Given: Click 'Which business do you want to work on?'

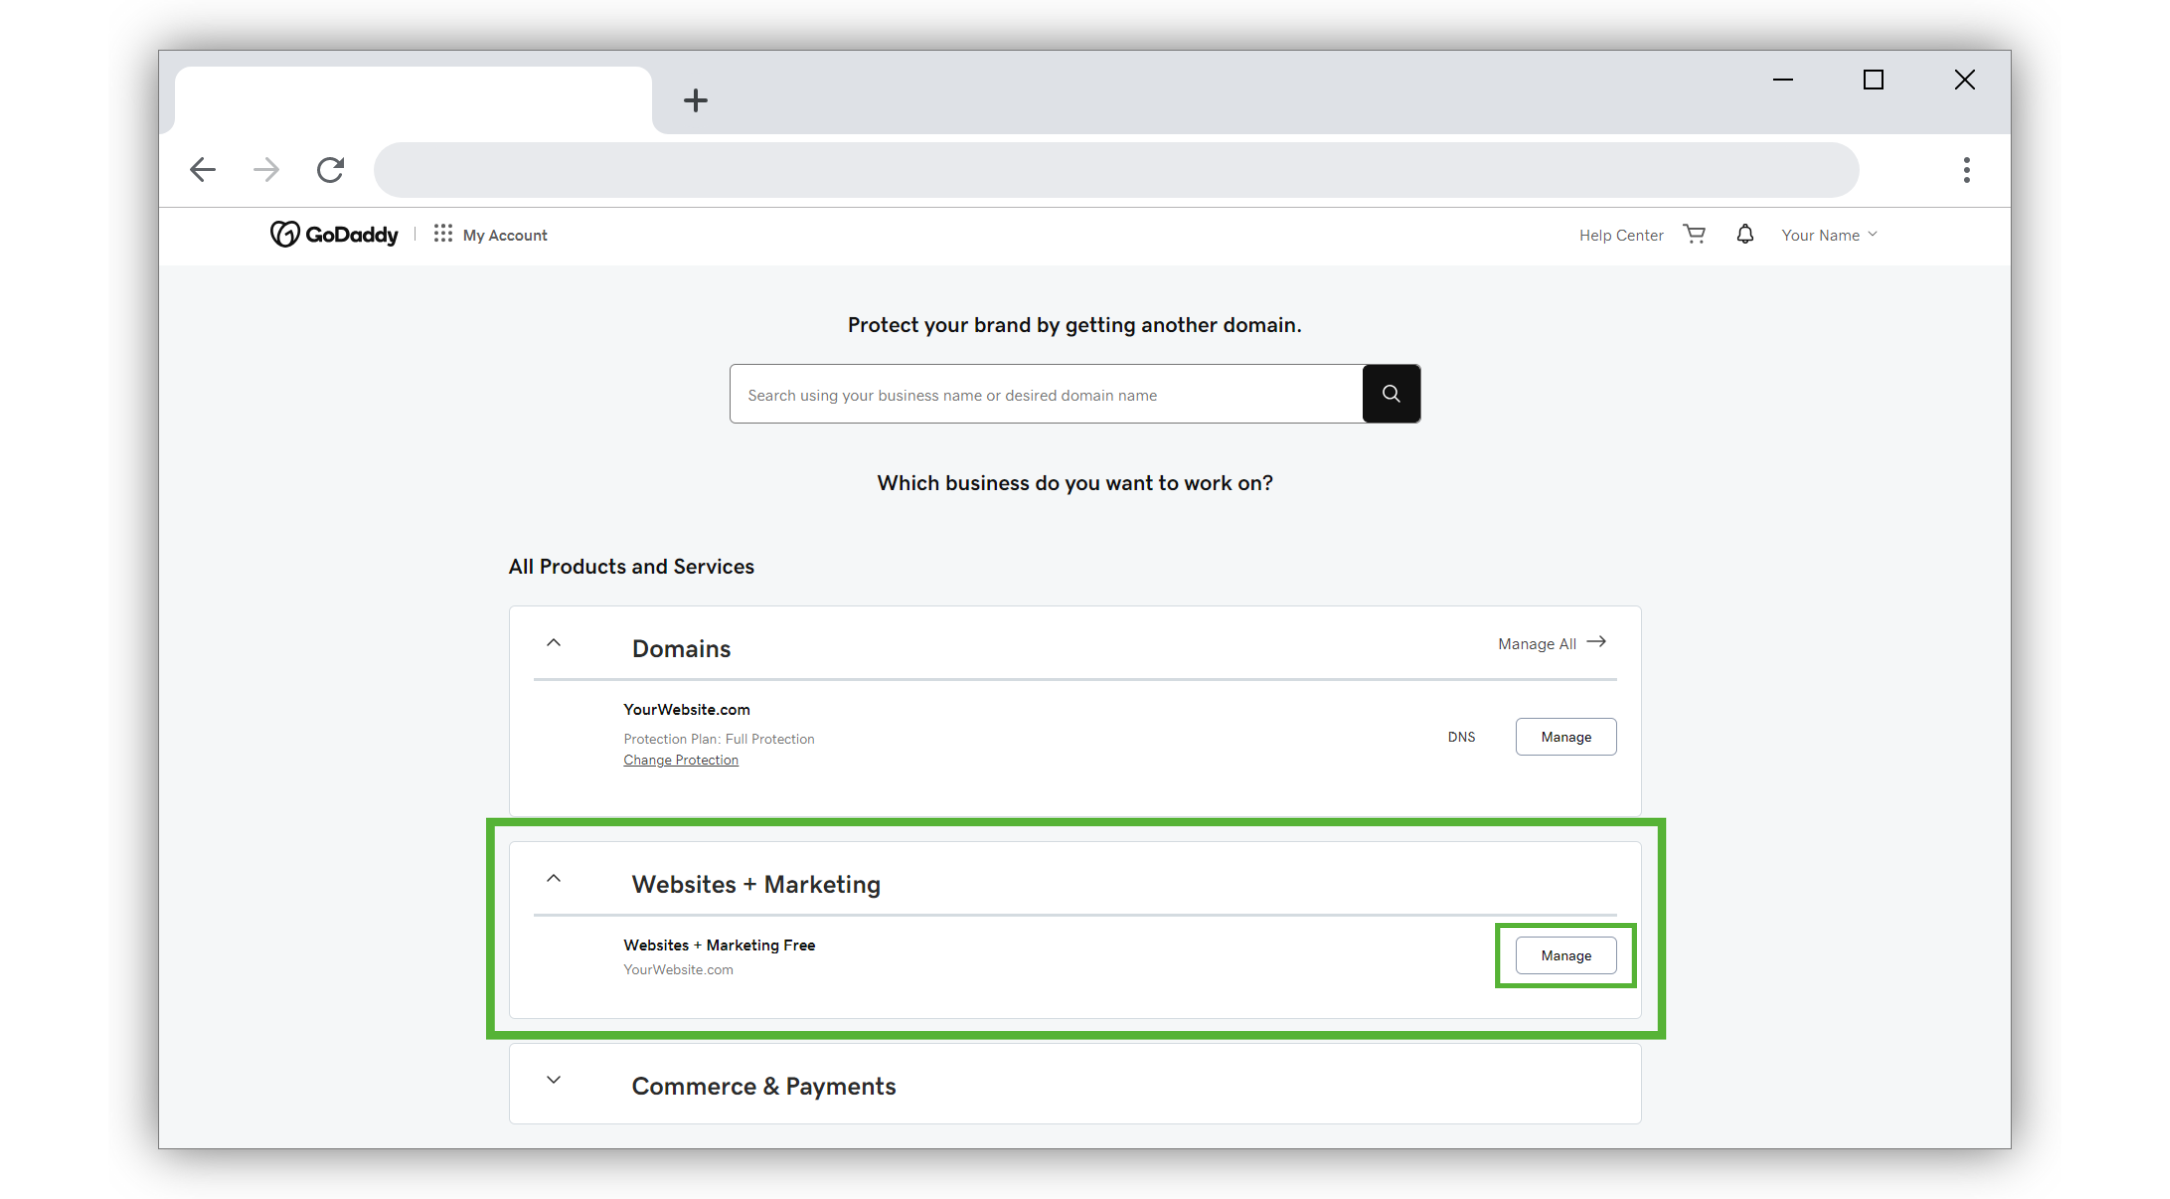Looking at the screenshot, I should coord(1075,483).
